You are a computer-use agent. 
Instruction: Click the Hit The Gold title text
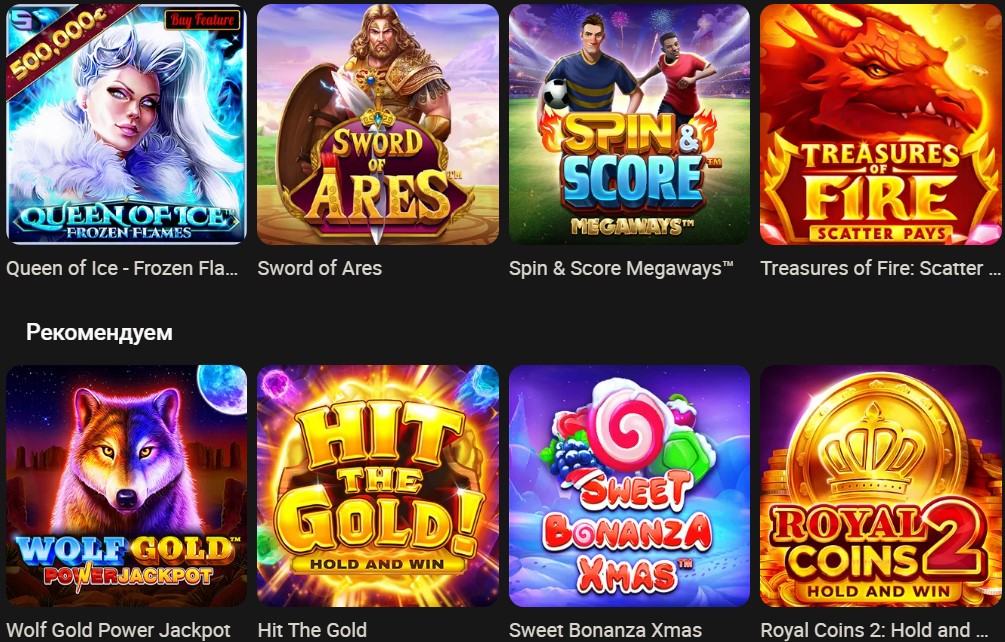click(312, 630)
